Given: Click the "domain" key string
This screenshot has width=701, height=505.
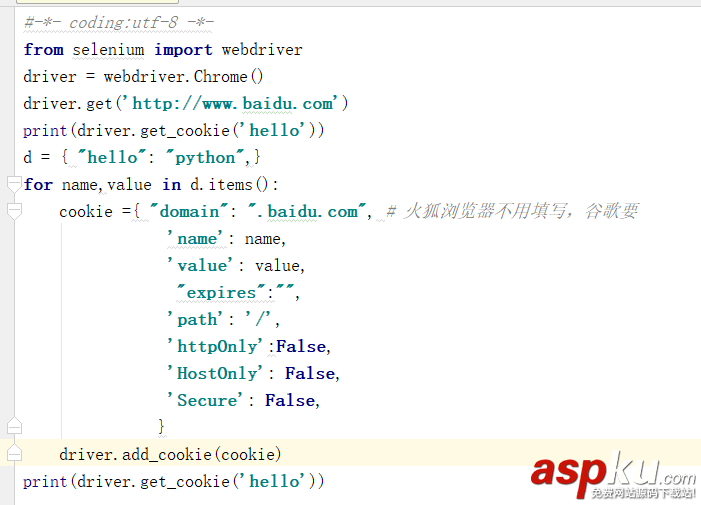Looking at the screenshot, I should coord(189,211).
